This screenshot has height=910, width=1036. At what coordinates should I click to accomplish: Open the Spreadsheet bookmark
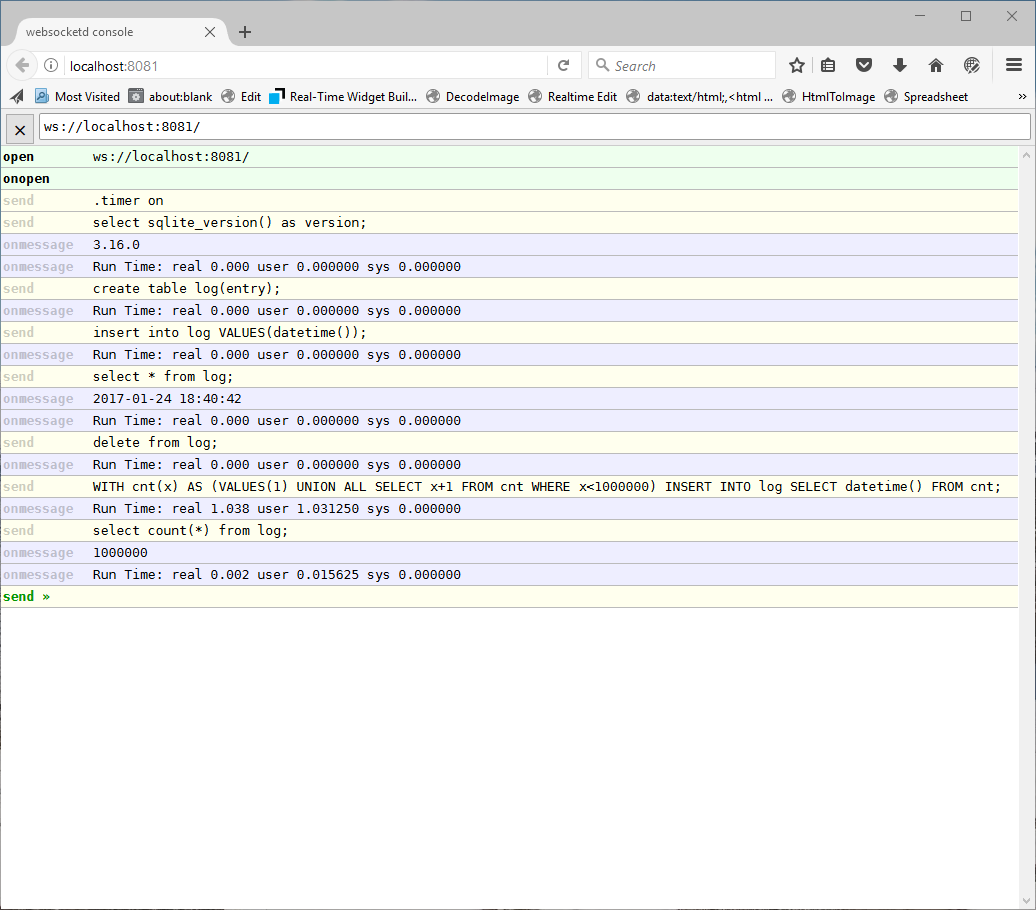[926, 97]
